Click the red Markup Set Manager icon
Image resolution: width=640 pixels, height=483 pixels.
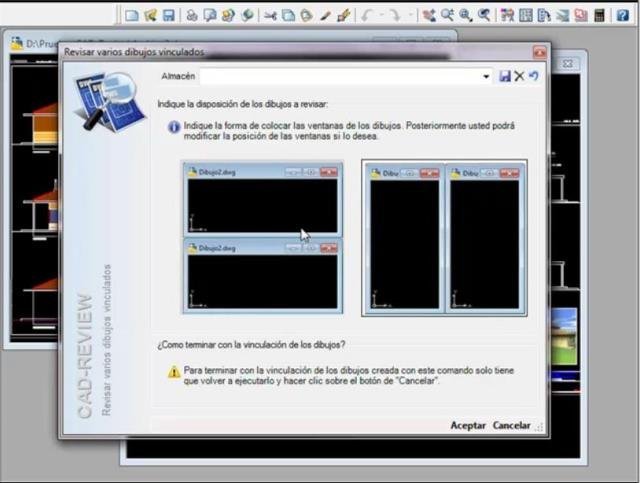pyautogui.click(x=581, y=16)
